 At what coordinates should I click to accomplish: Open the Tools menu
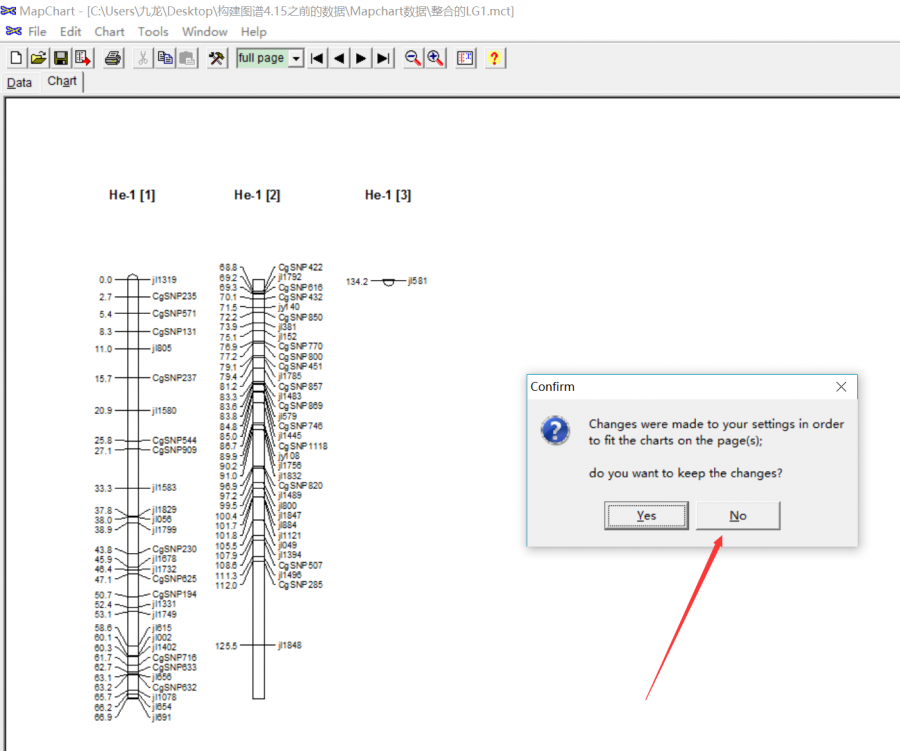click(153, 32)
